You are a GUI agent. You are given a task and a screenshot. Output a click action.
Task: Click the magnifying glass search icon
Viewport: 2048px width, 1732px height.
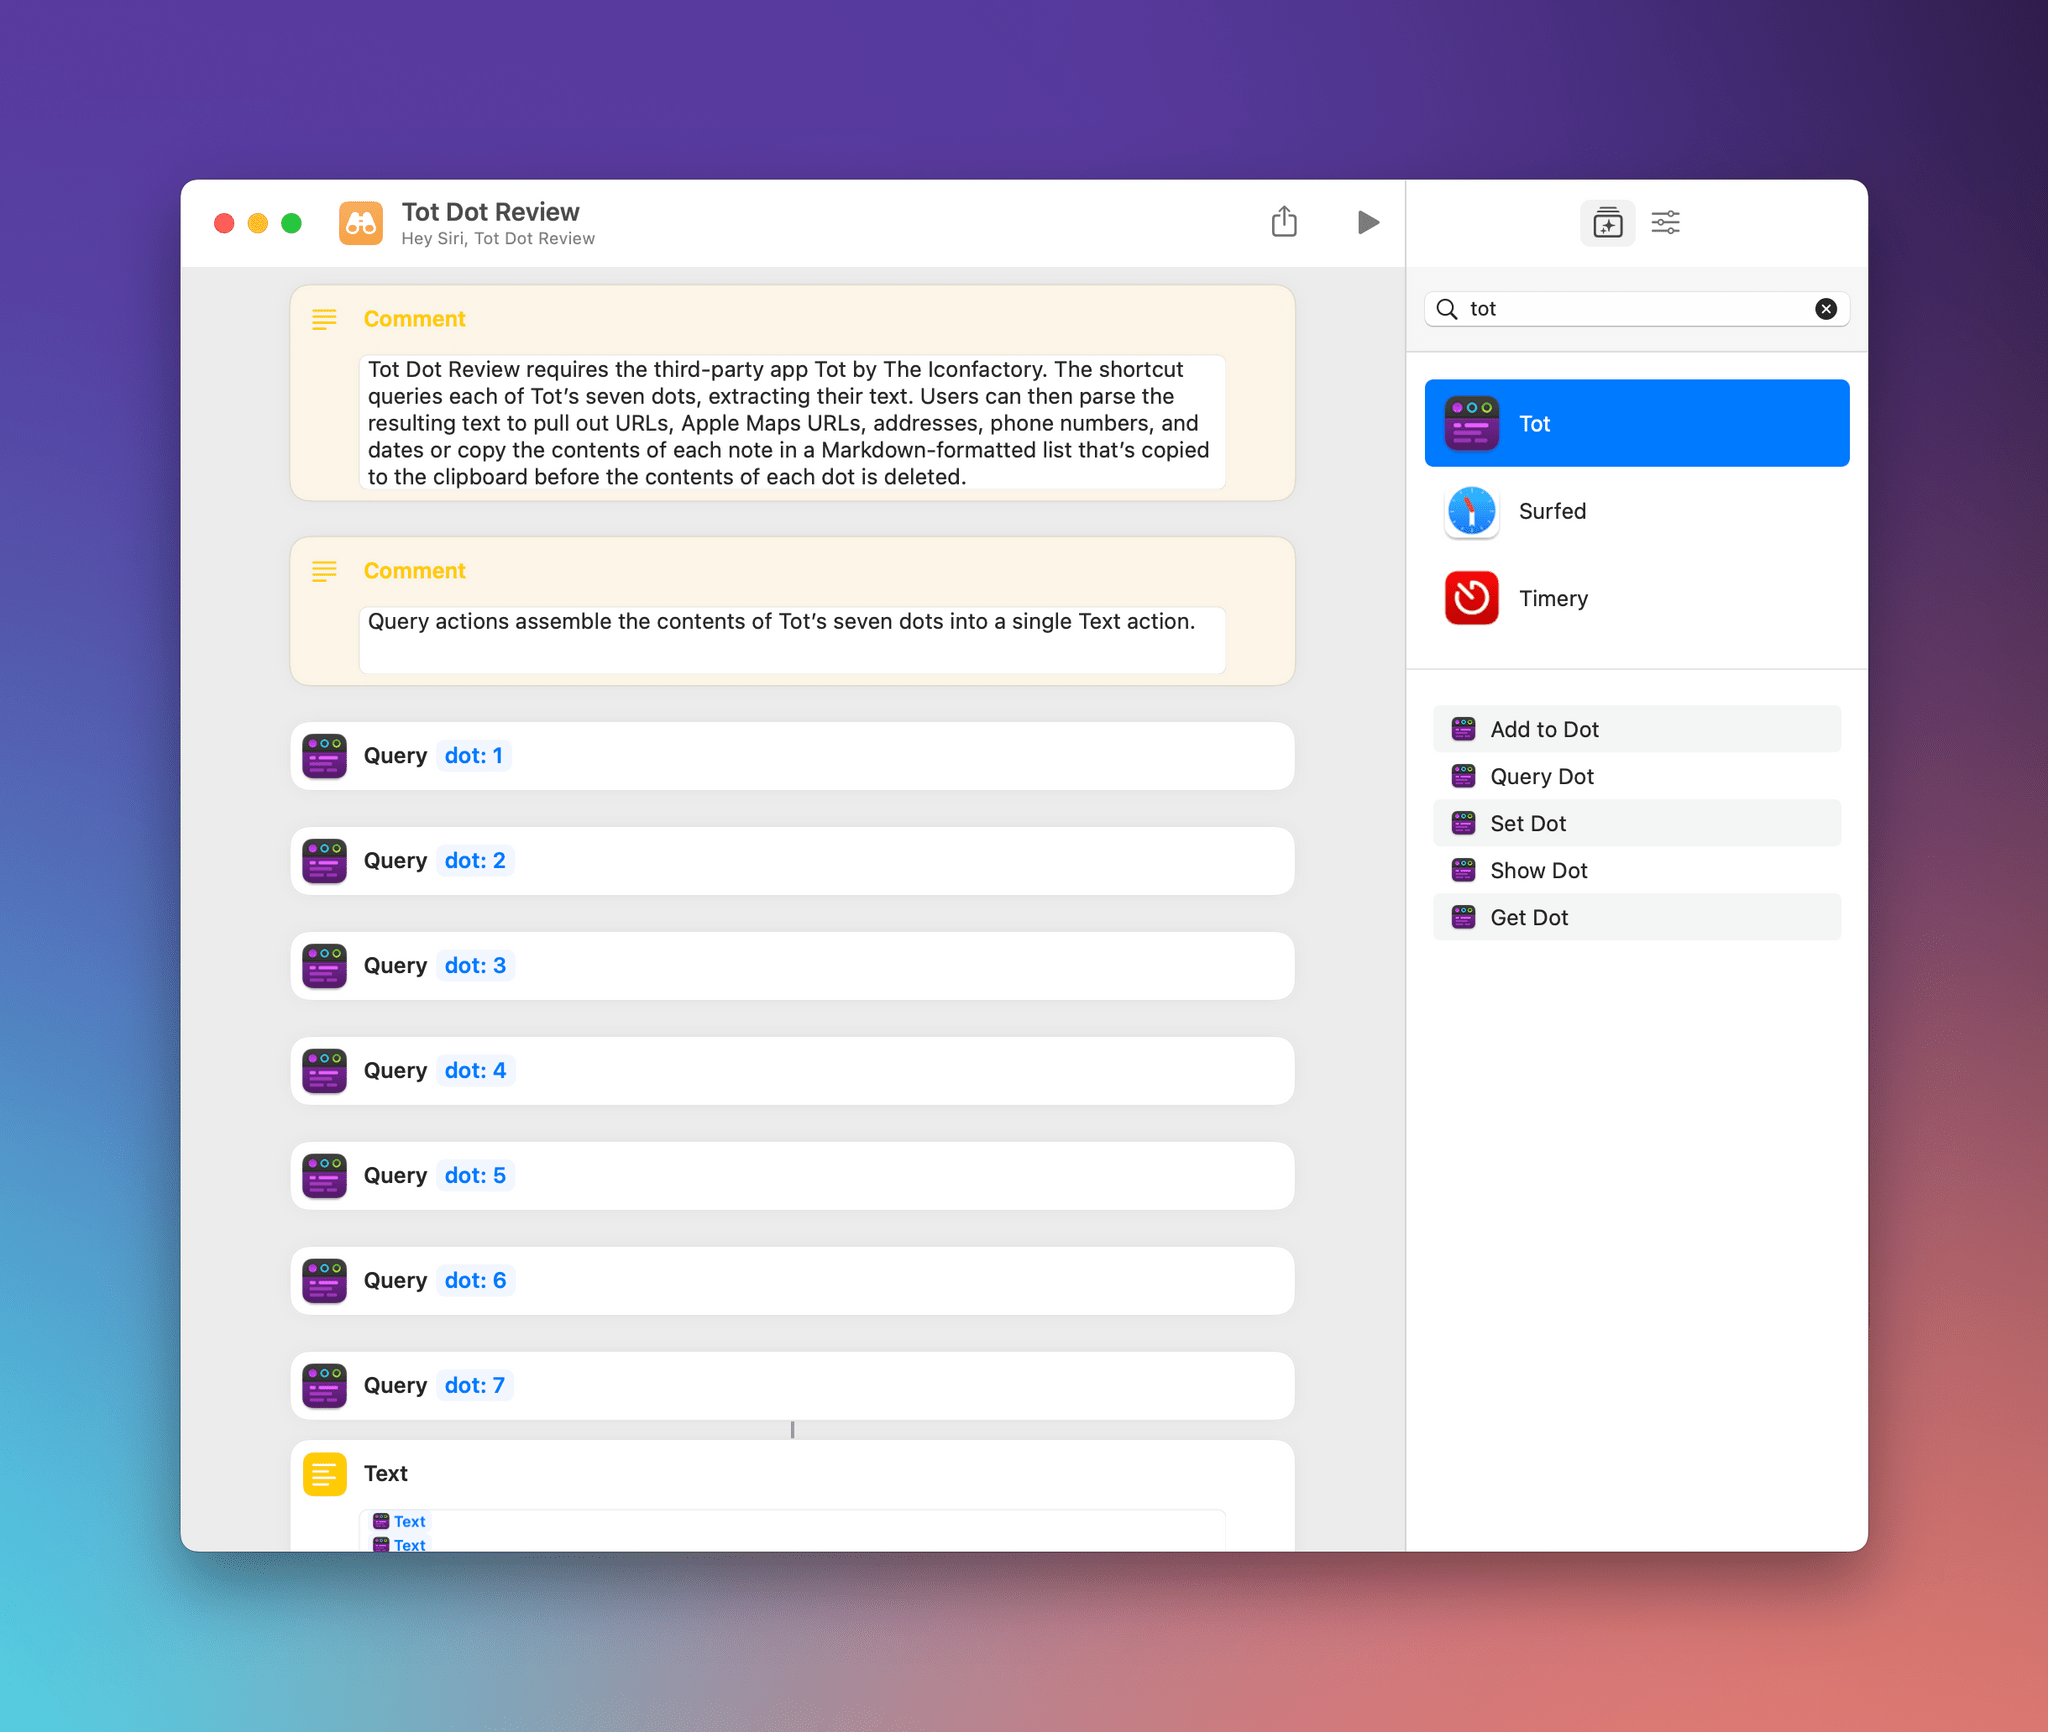(1446, 309)
